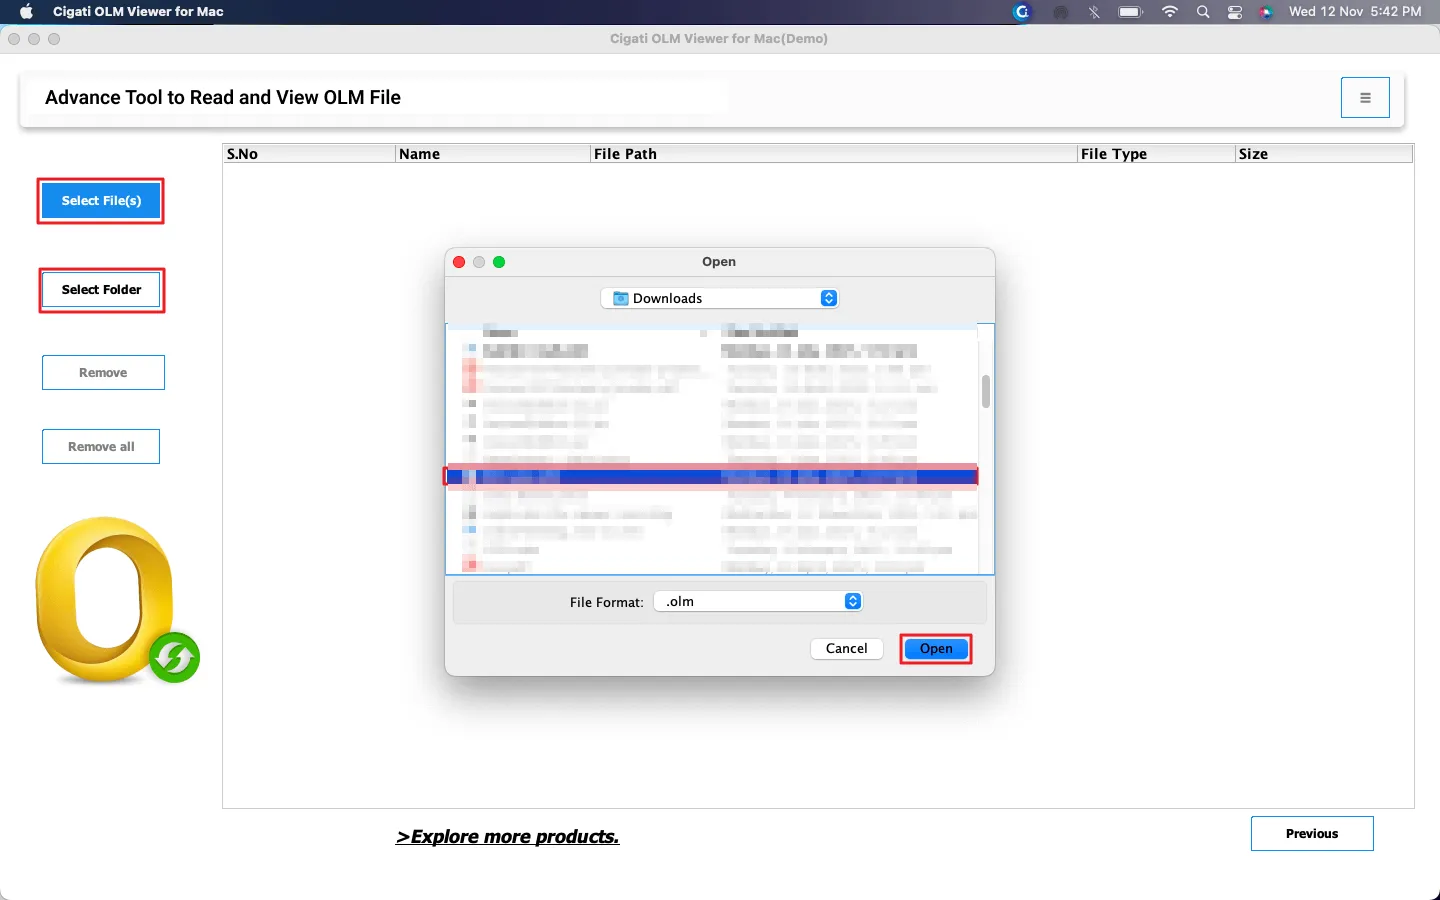Click the Bluetooth menu bar icon

coord(1094,12)
